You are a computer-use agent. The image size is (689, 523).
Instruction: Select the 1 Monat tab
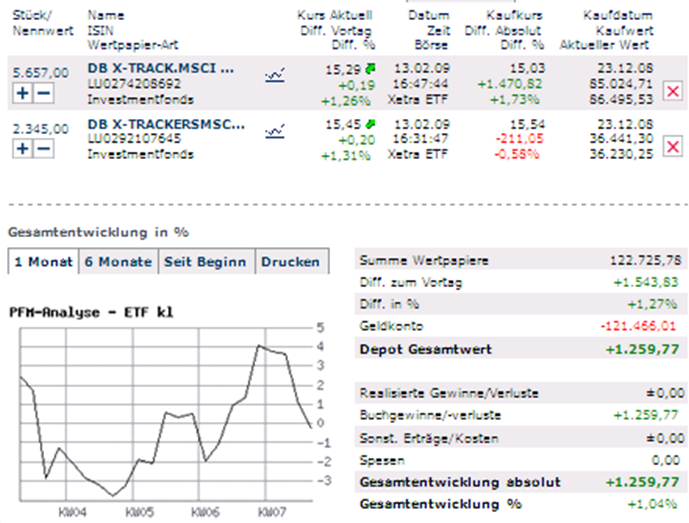click(41, 262)
